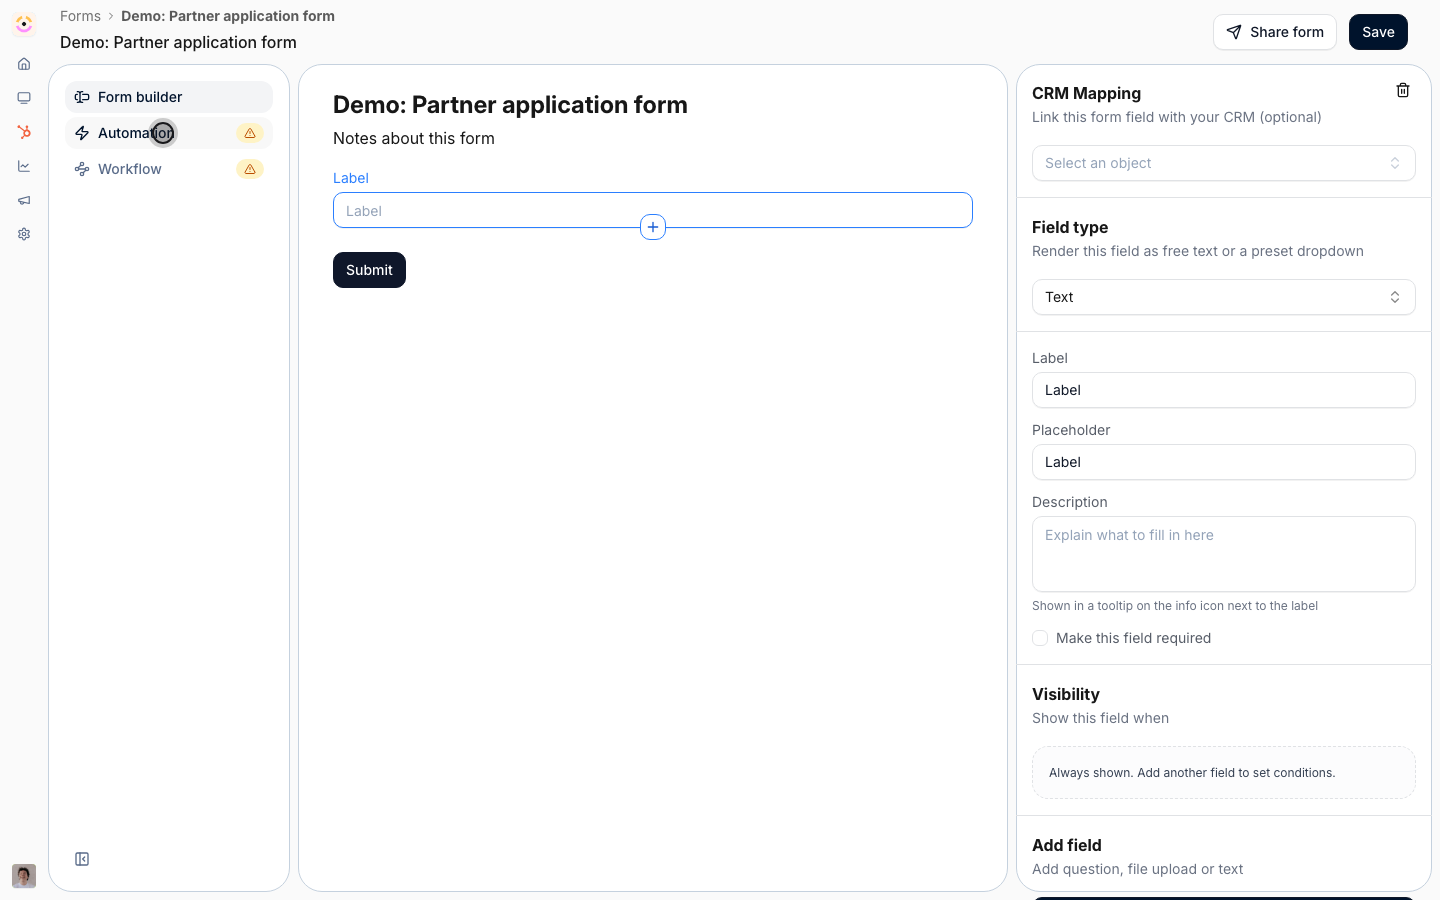
Task: Click the user avatar in the sidebar
Action: coord(24,876)
